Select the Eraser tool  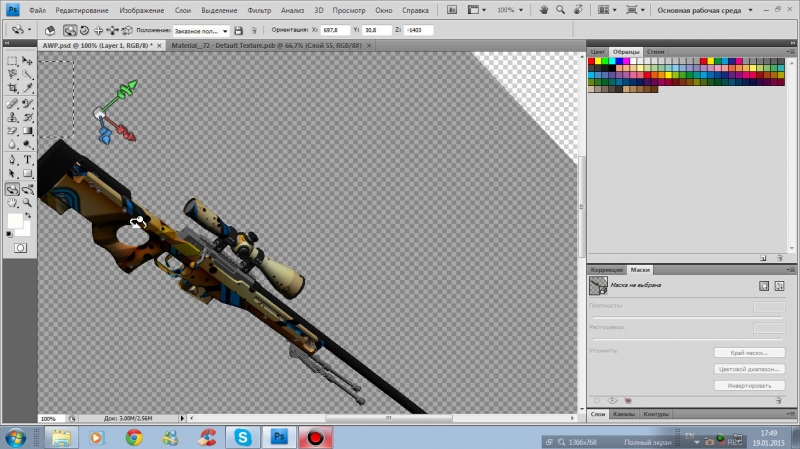12,131
